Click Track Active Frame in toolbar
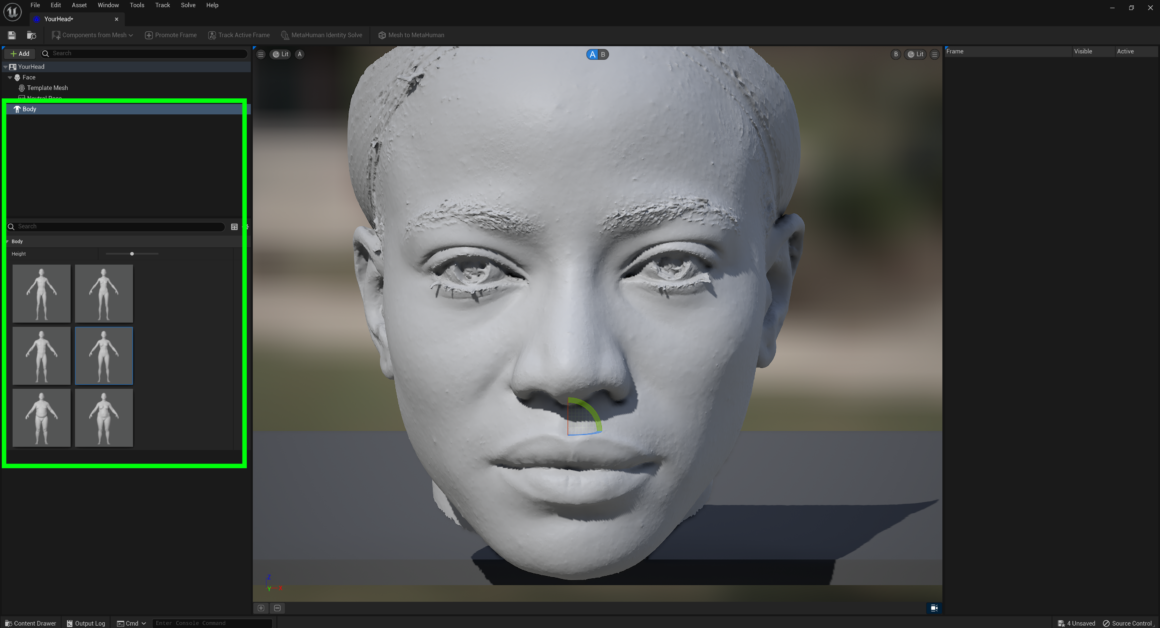1160x628 pixels. (x=239, y=35)
